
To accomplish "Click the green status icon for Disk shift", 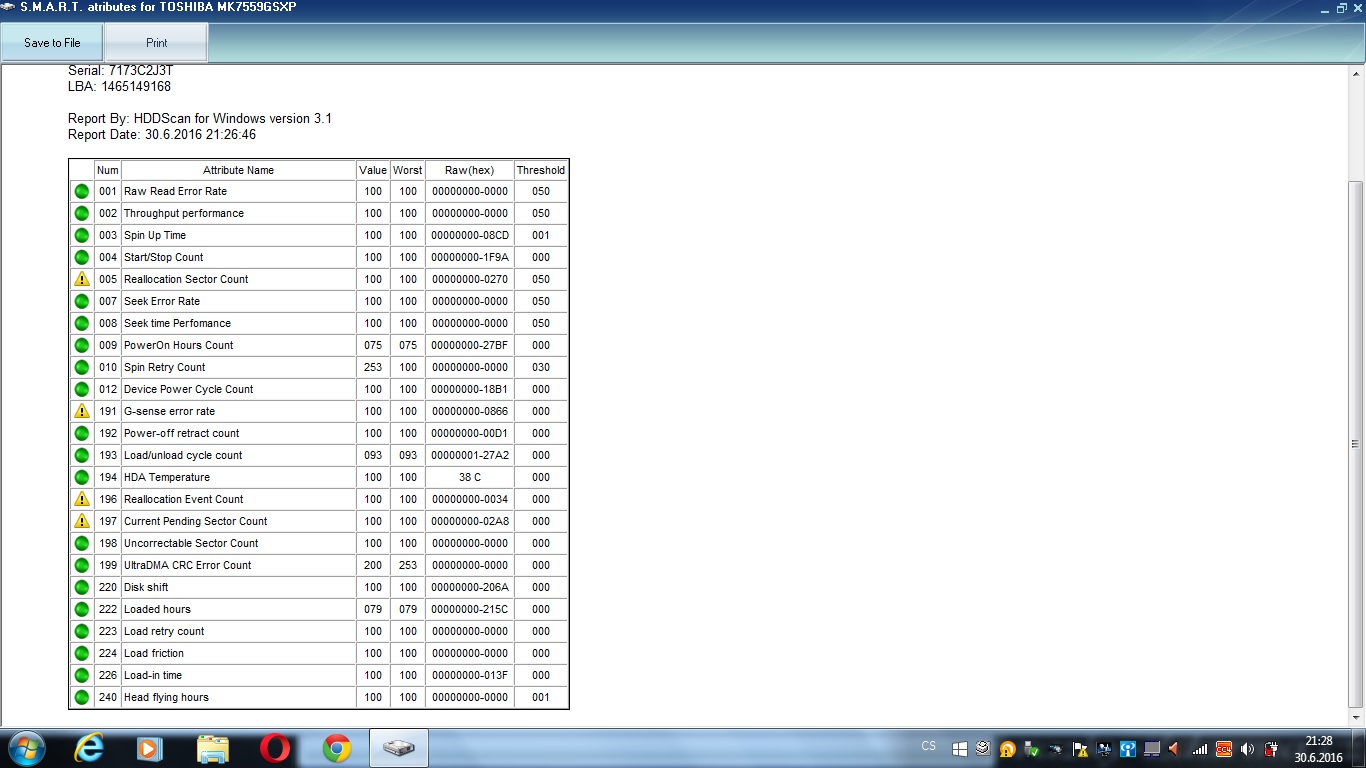I will (x=82, y=587).
